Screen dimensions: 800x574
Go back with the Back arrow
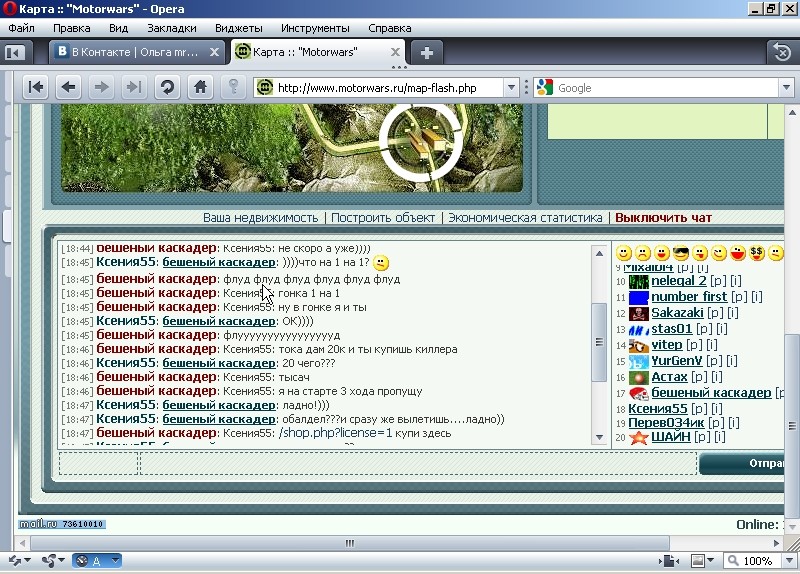(68, 87)
